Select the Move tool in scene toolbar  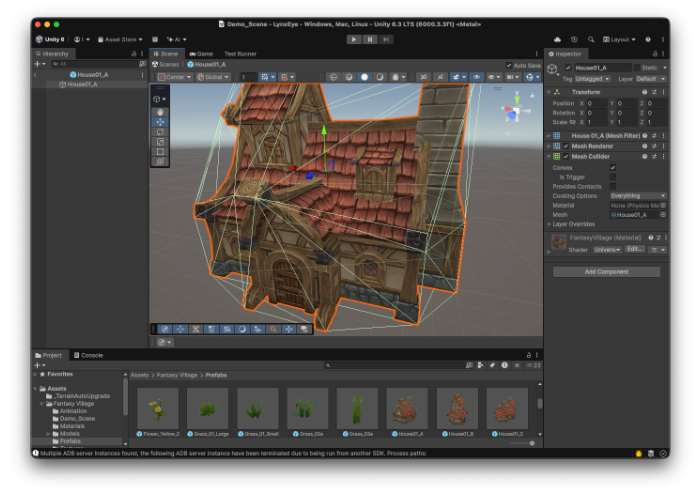click(160, 122)
